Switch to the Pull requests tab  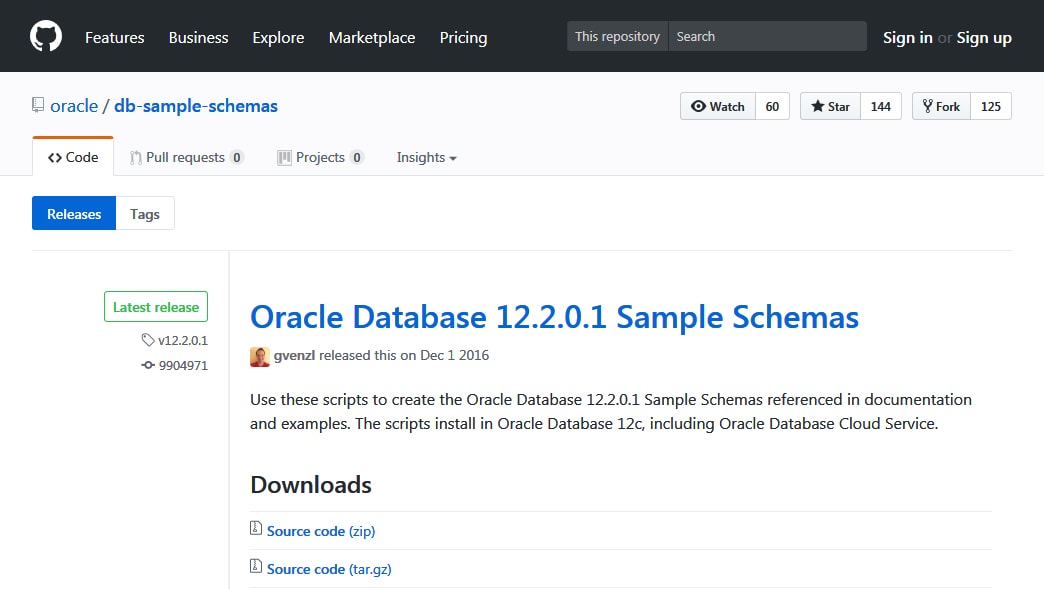187,157
